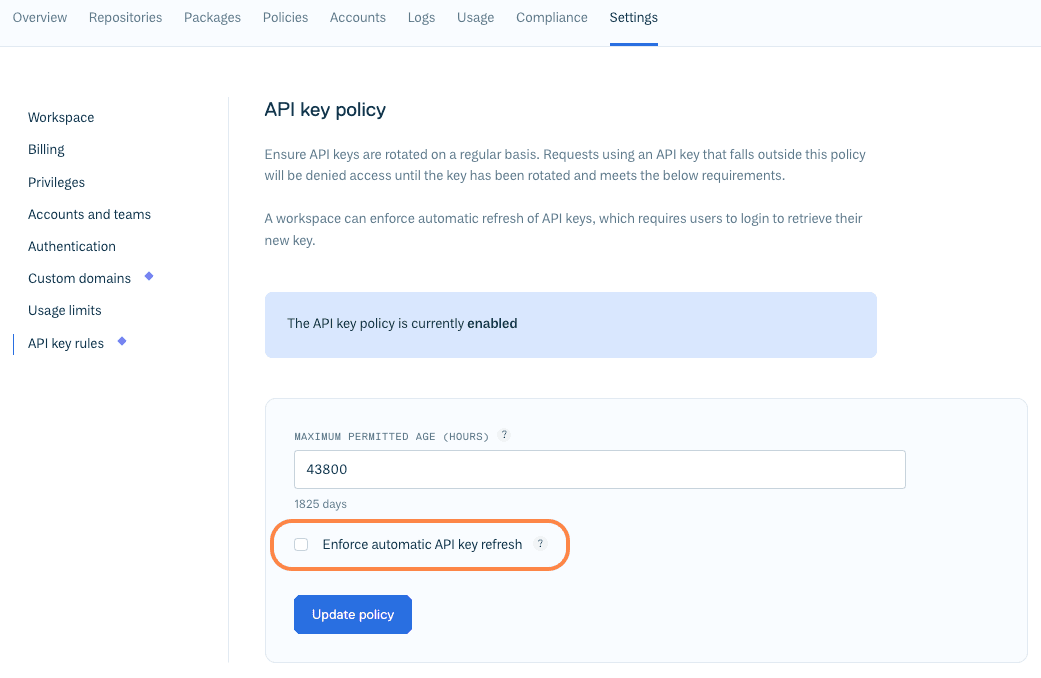The width and height of the screenshot is (1041, 678).
Task: Open the Compliance tab
Action: 552,17
